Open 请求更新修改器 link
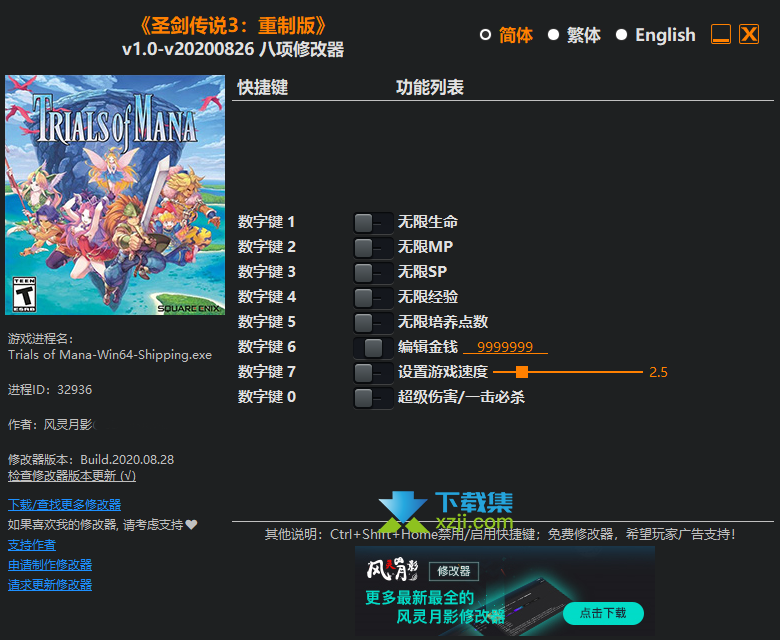 click(x=50, y=585)
